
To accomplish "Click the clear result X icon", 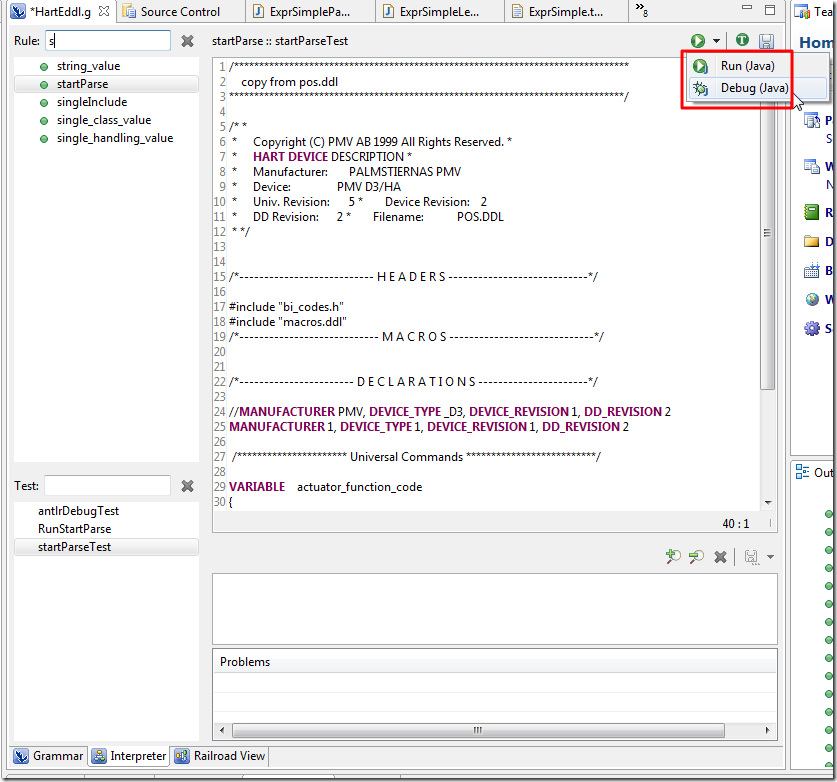I will tap(720, 557).
